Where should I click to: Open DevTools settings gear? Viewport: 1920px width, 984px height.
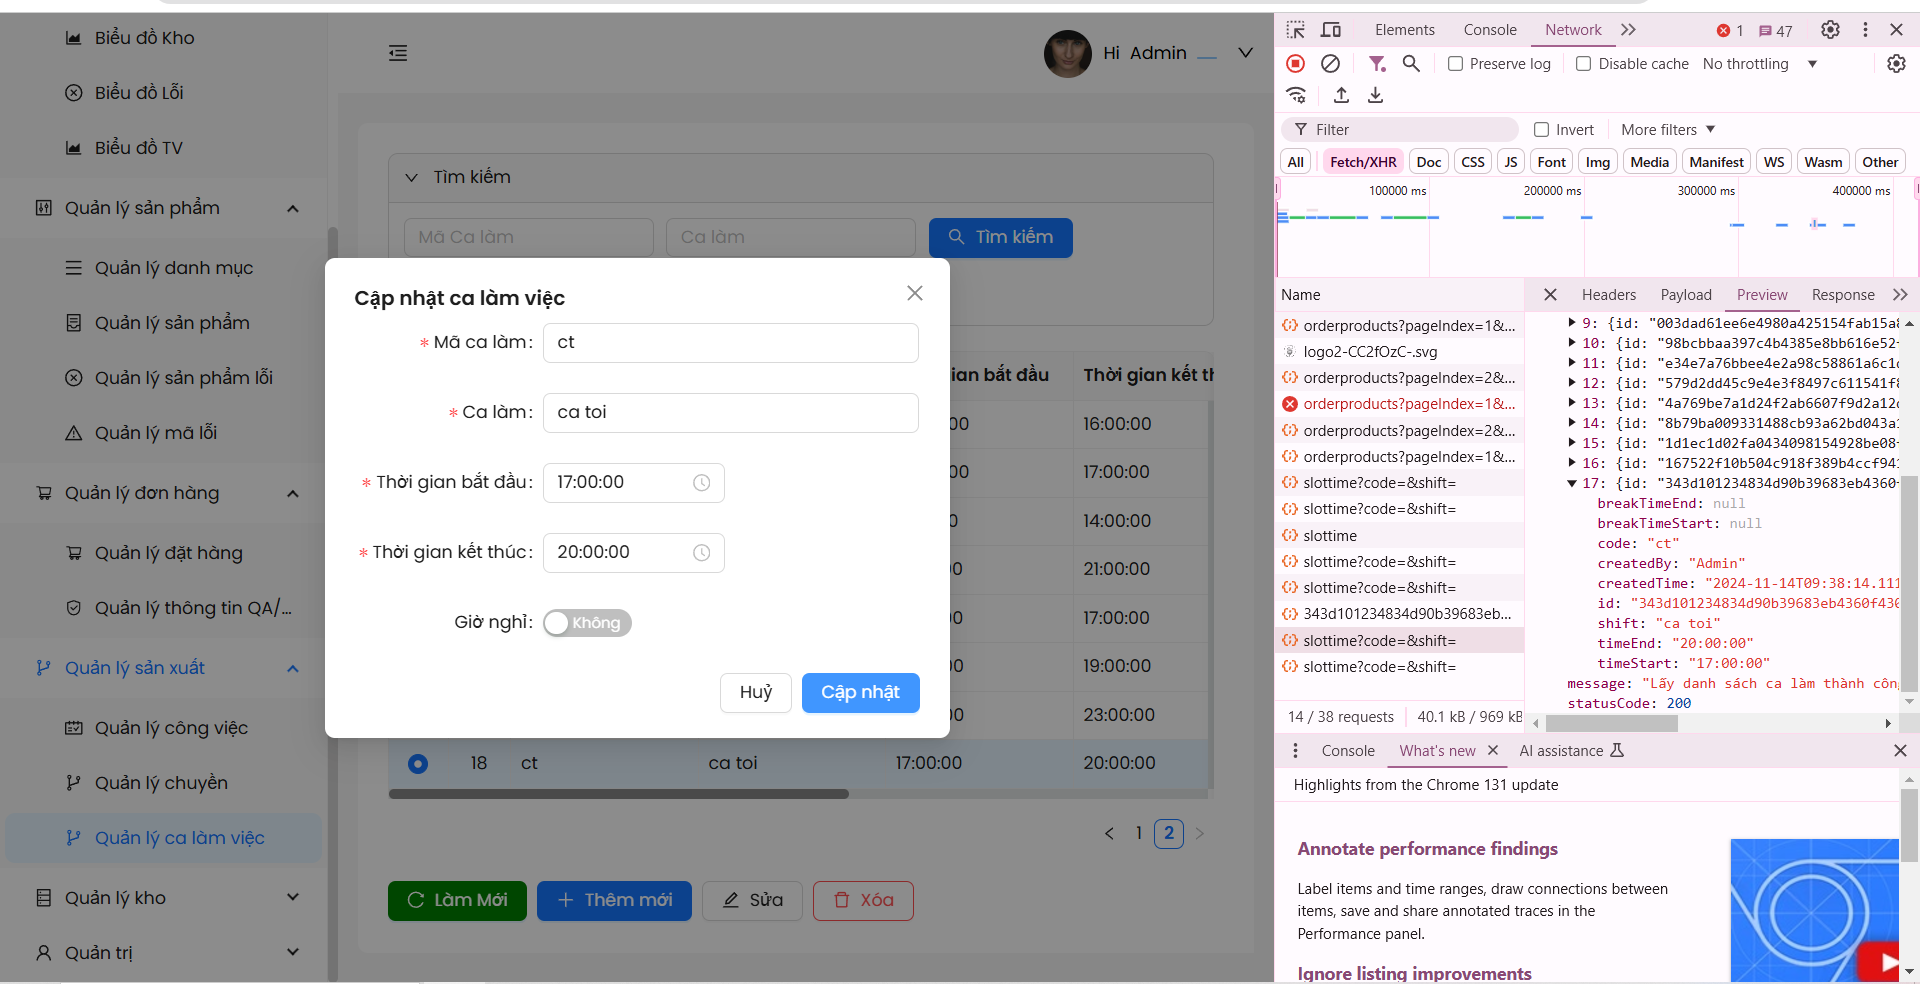click(1830, 30)
